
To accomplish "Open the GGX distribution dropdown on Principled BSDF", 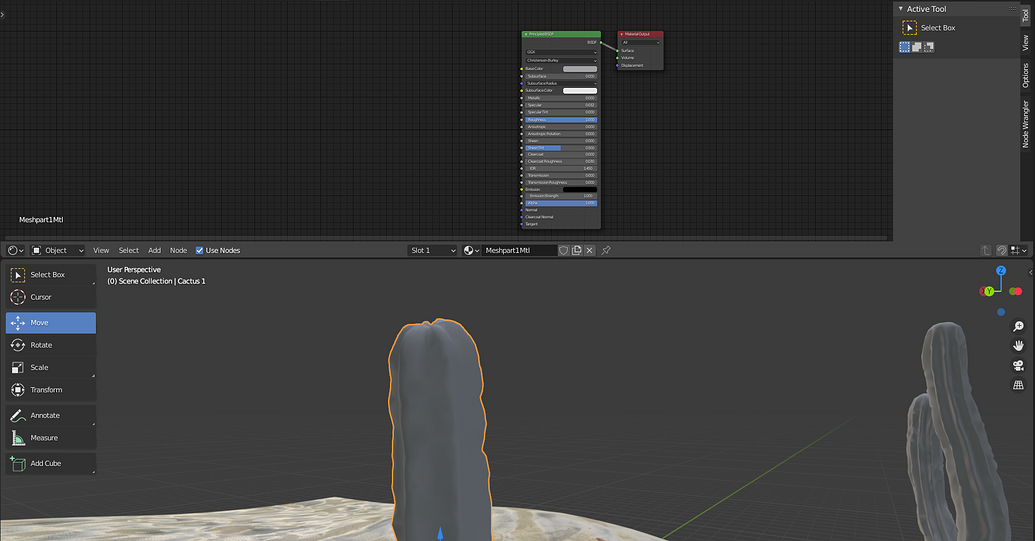I will pos(561,52).
